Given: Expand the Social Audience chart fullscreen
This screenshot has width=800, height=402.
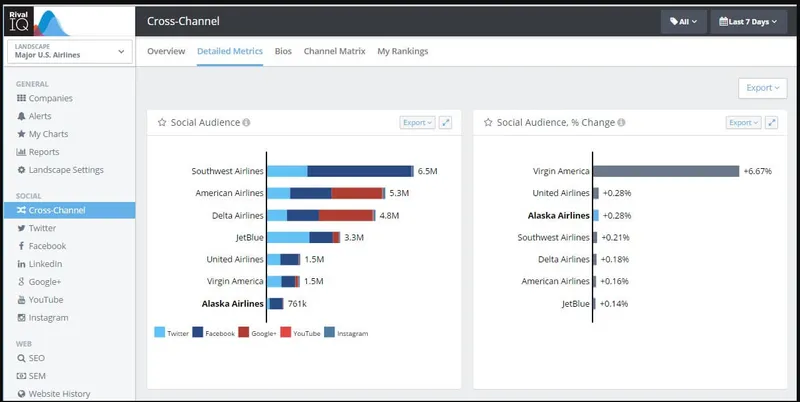Looking at the screenshot, I should tap(445, 122).
